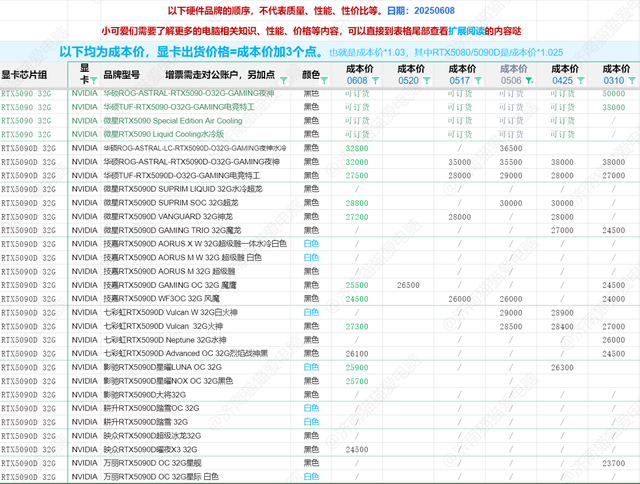This screenshot has width=640, height=484.
Task: Click the price 28800 for 微星 SUPRIM SOC
Action: coord(357,203)
